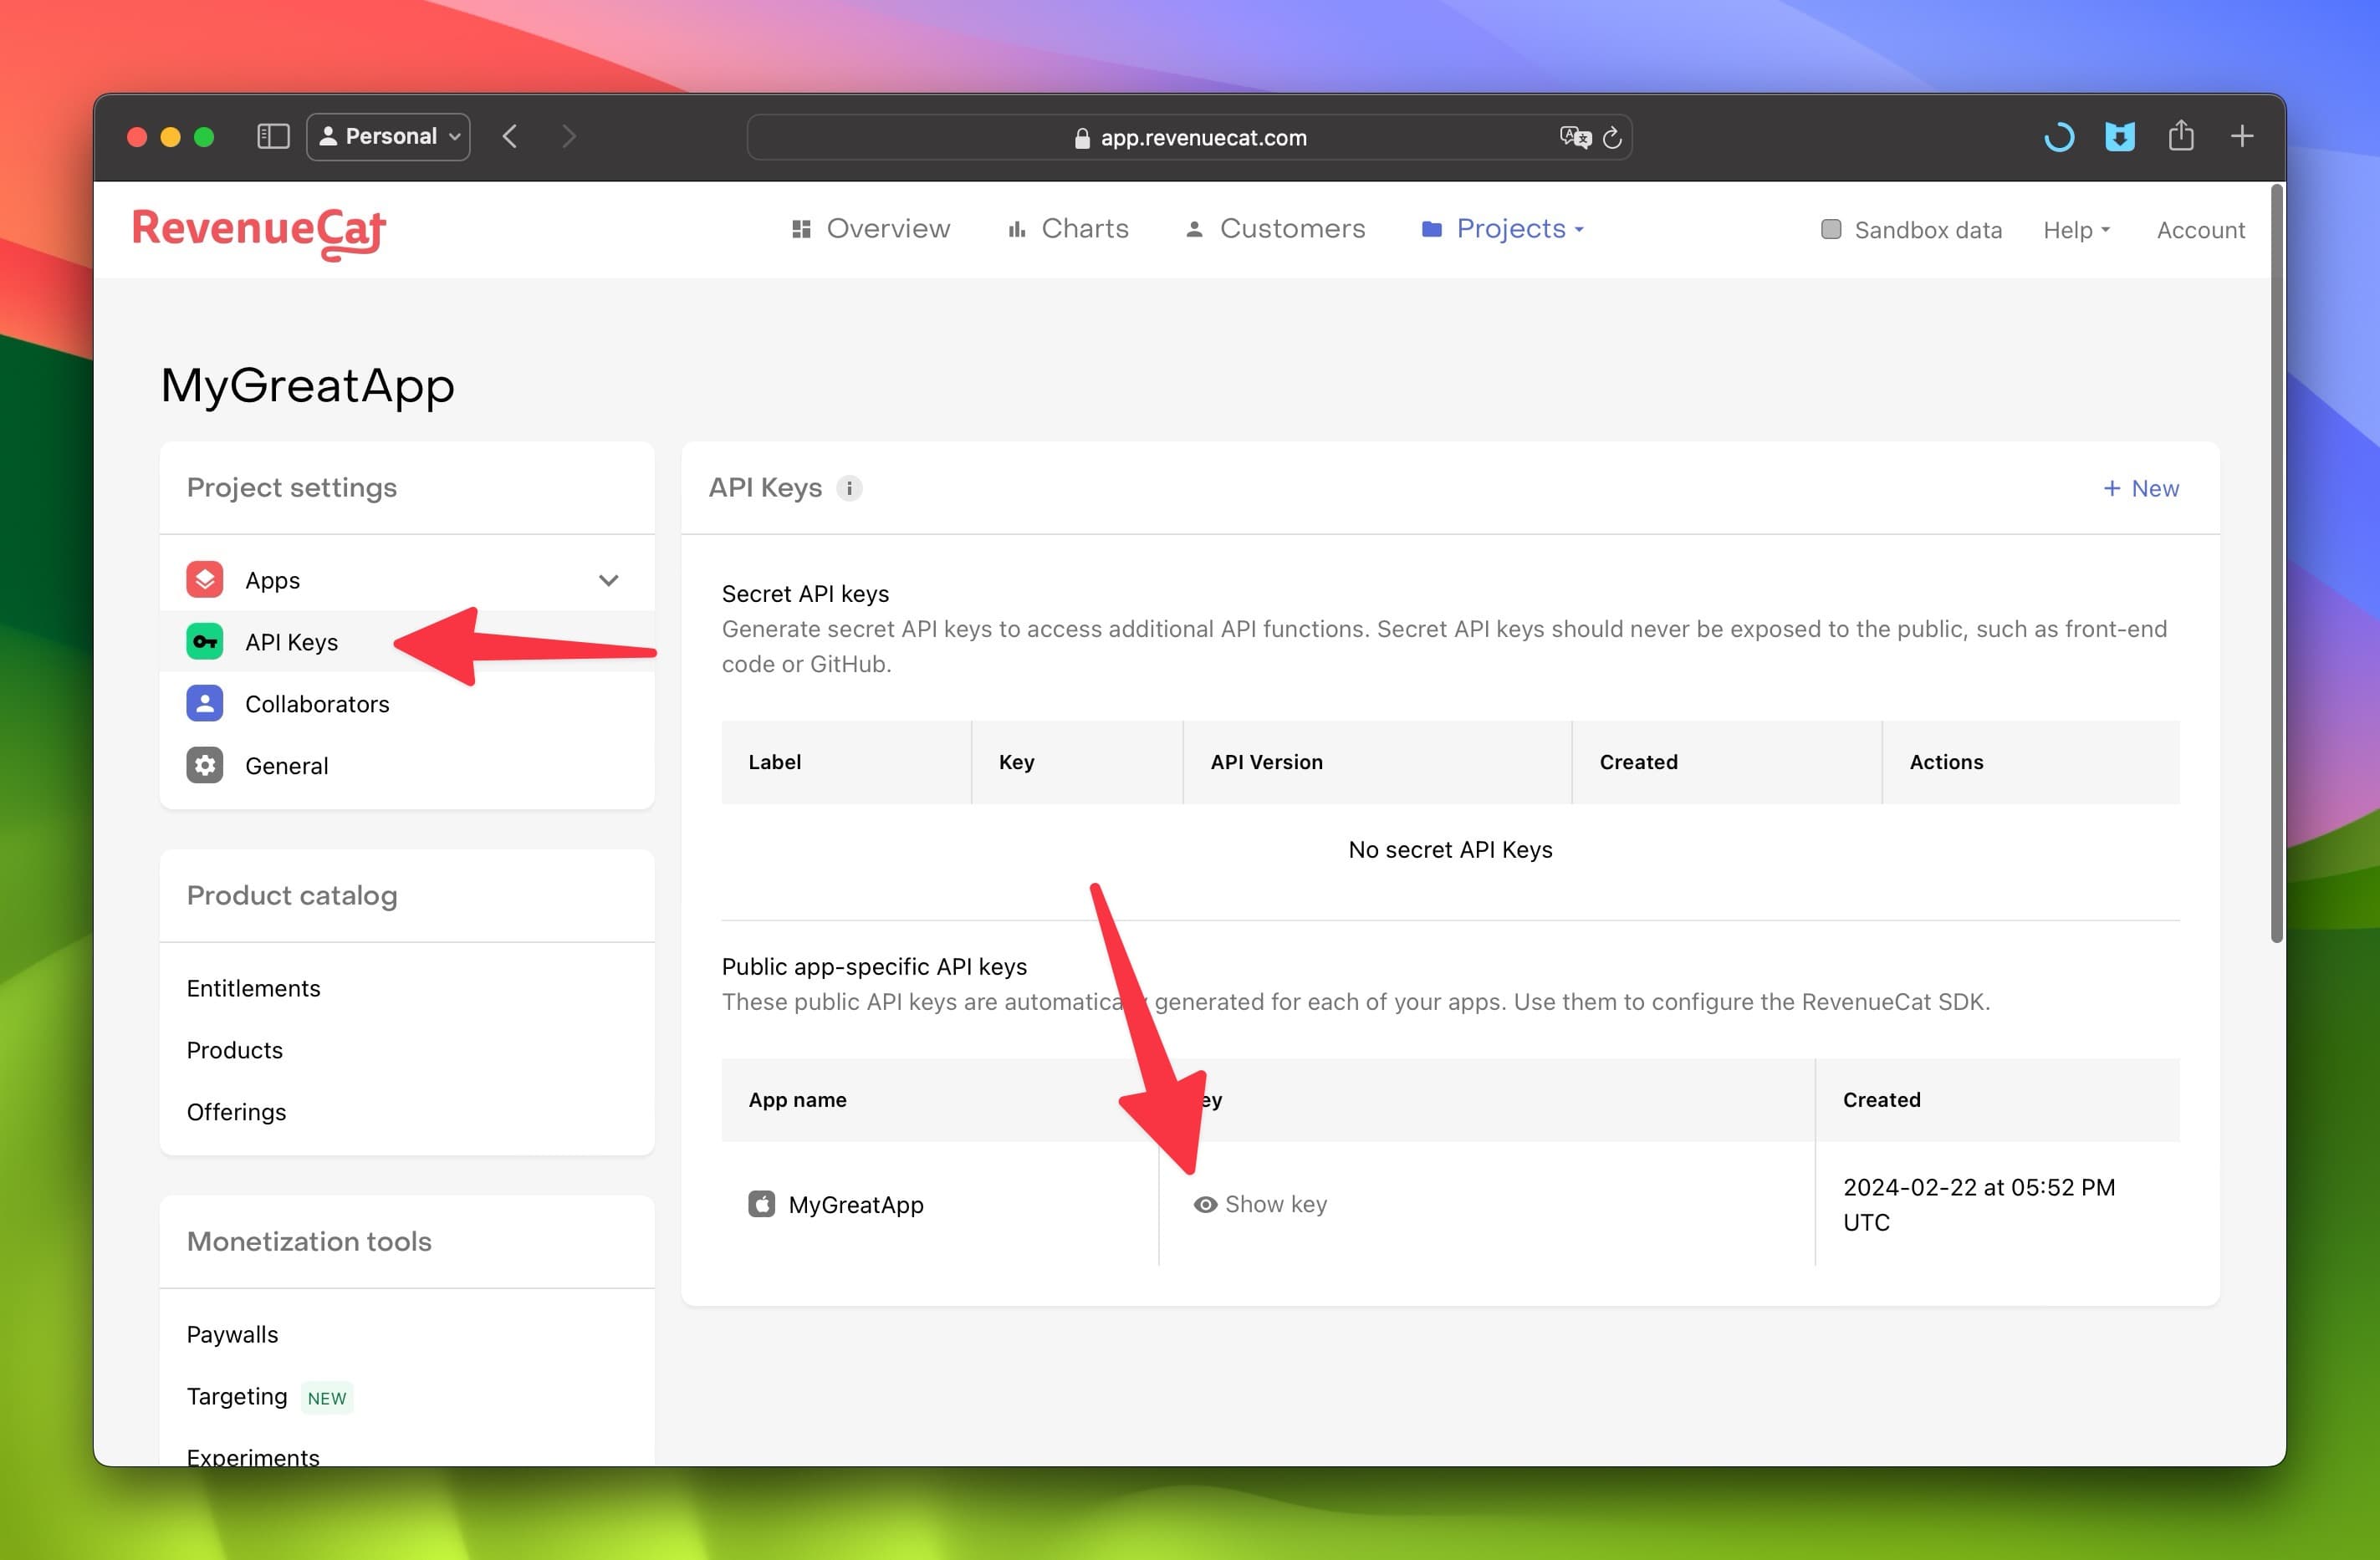Click the Customers person icon
The image size is (2380, 1560).
1194,229
